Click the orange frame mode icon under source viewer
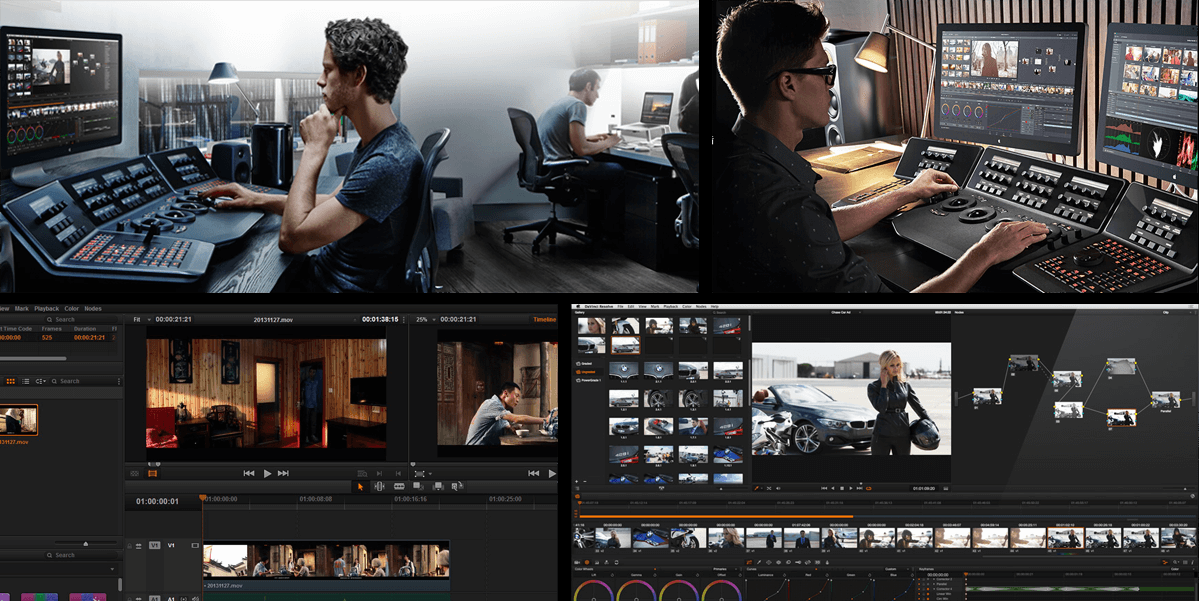The width and height of the screenshot is (1199, 601). click(153, 473)
